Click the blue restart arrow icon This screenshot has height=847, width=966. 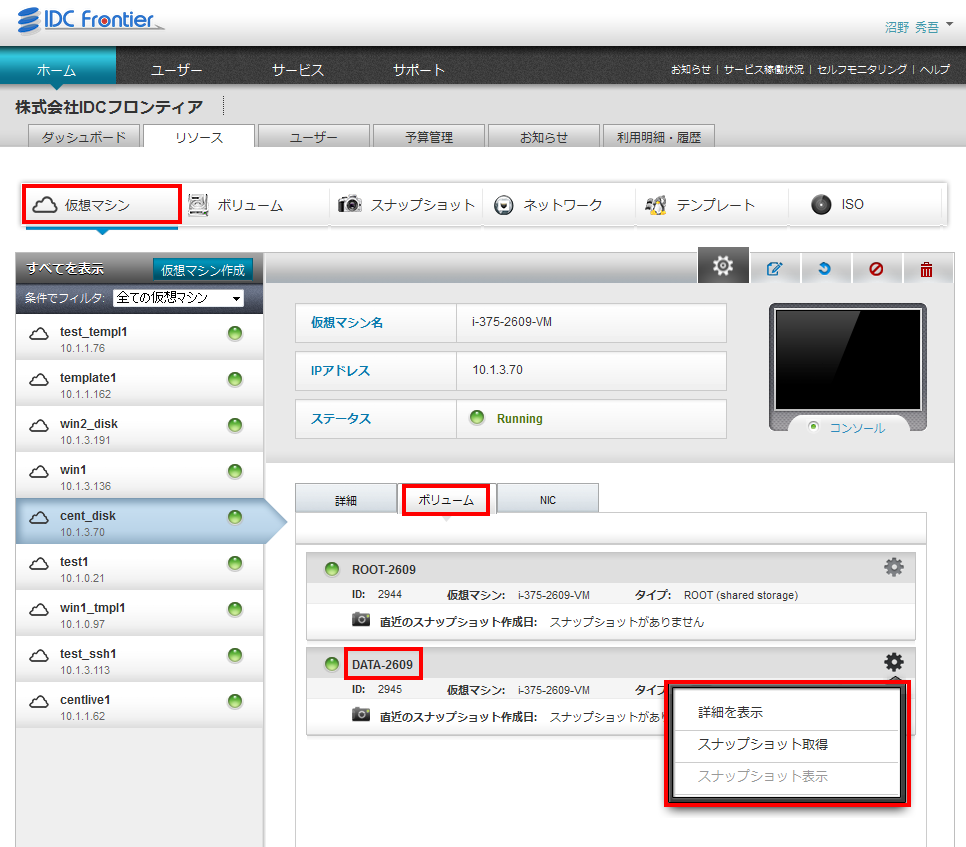(825, 269)
